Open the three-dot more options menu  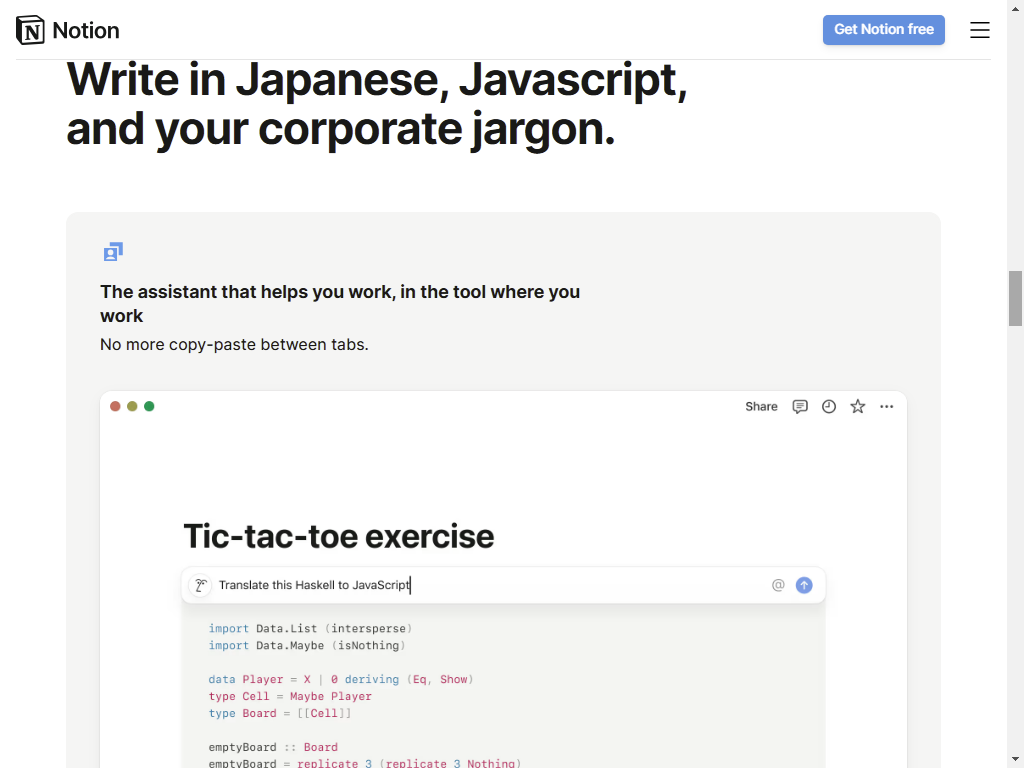(886, 406)
